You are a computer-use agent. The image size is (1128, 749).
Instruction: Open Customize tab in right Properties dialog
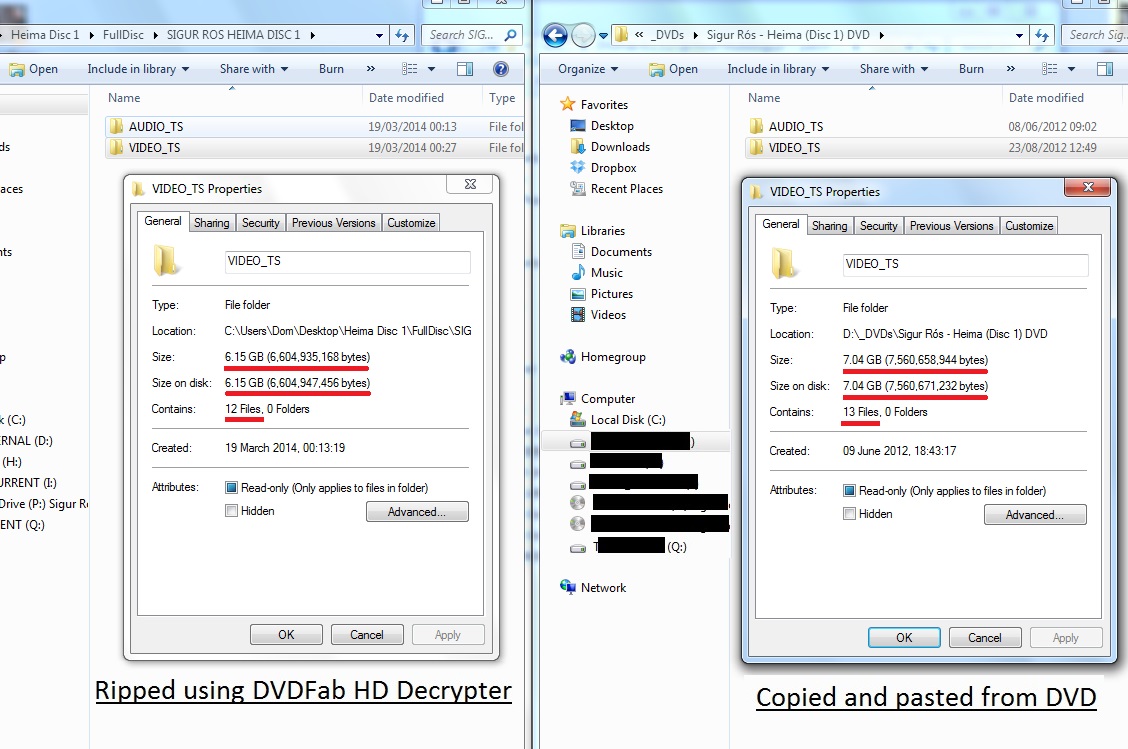1029,226
